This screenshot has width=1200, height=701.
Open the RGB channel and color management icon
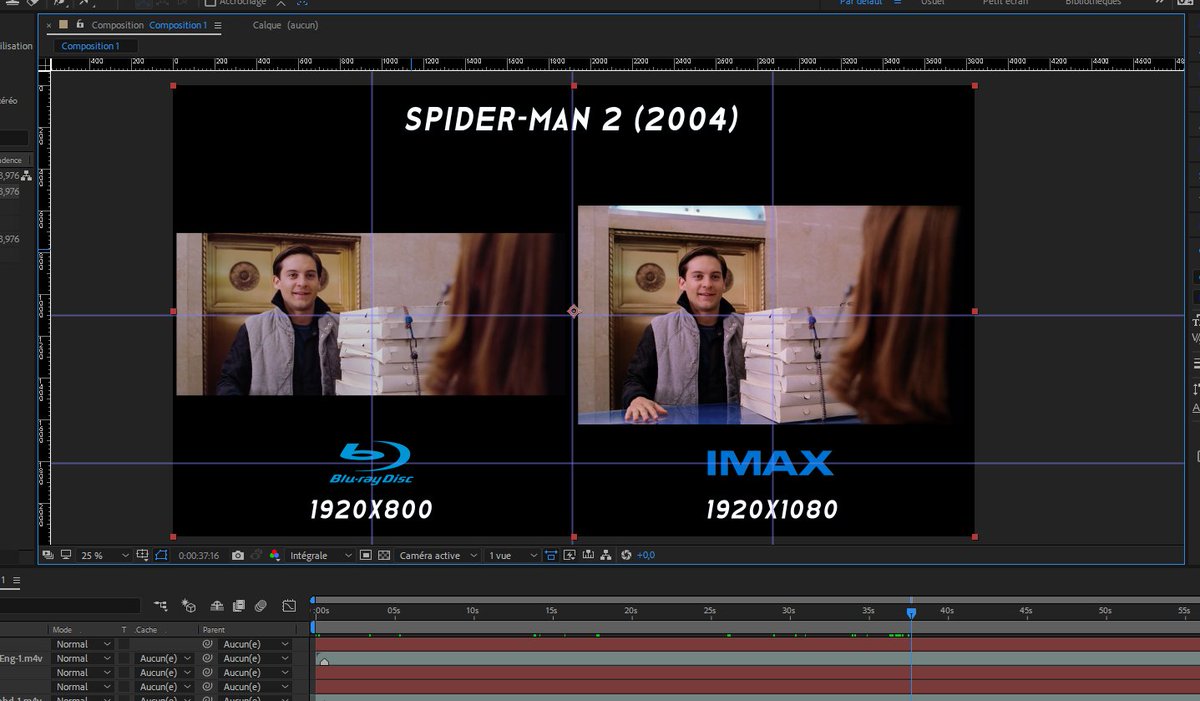(x=274, y=555)
